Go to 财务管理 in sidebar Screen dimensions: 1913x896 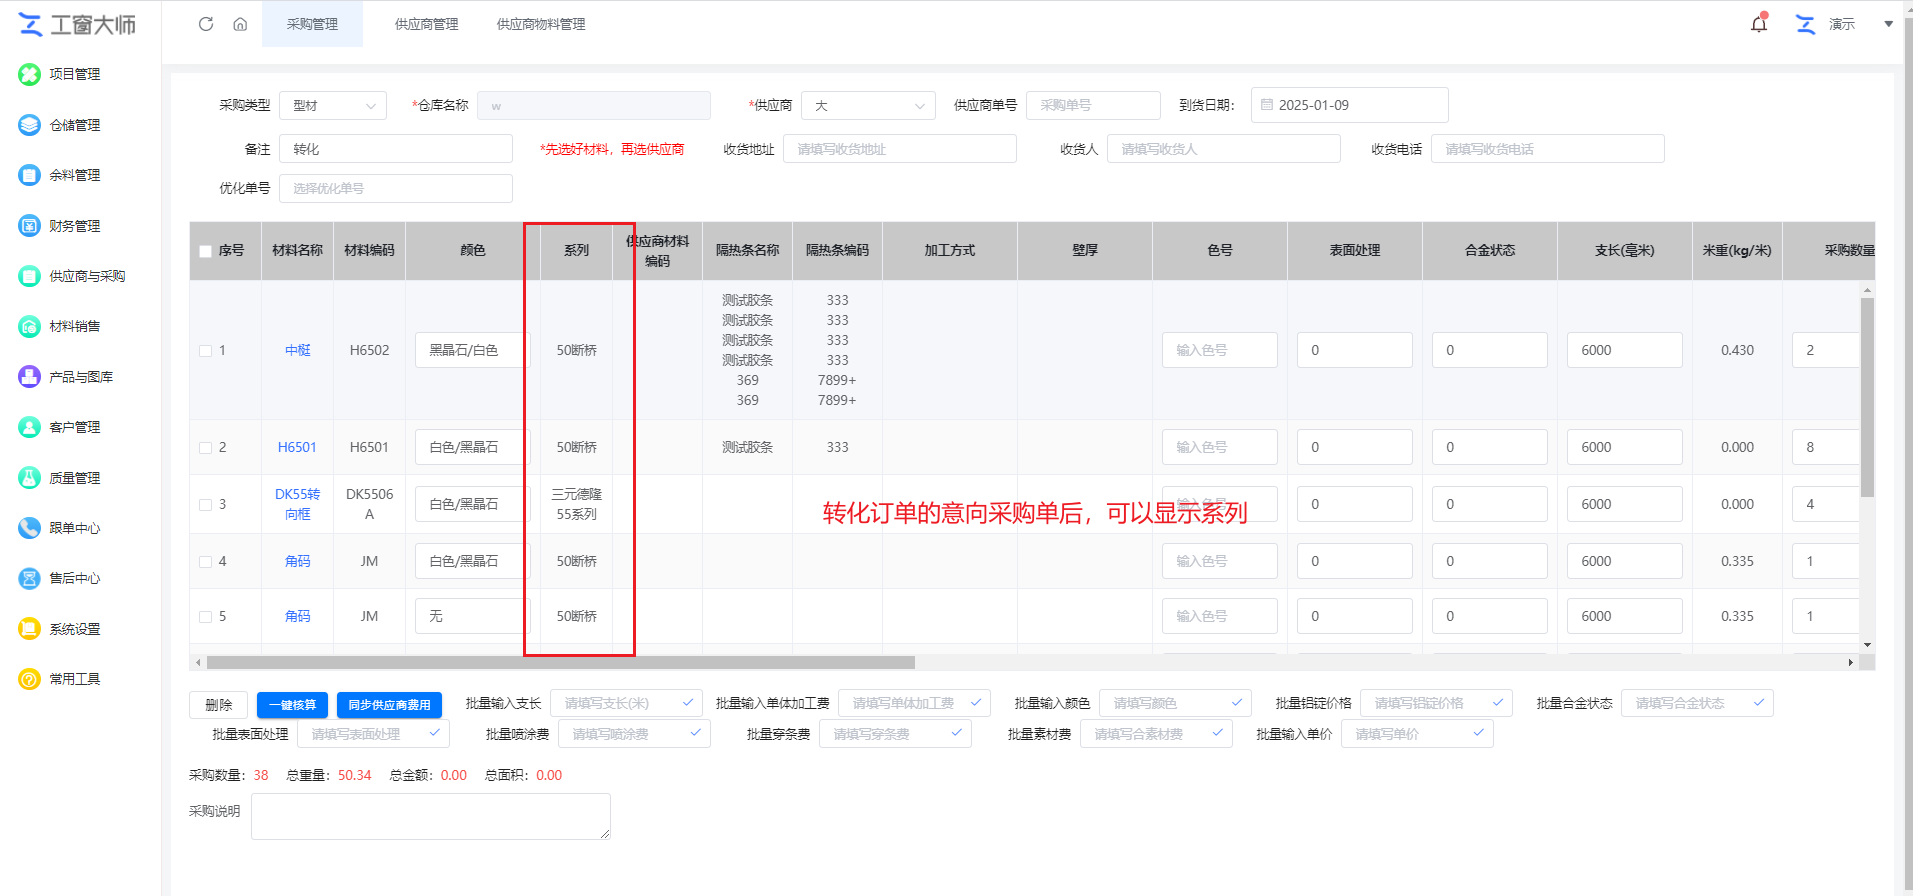(x=74, y=226)
